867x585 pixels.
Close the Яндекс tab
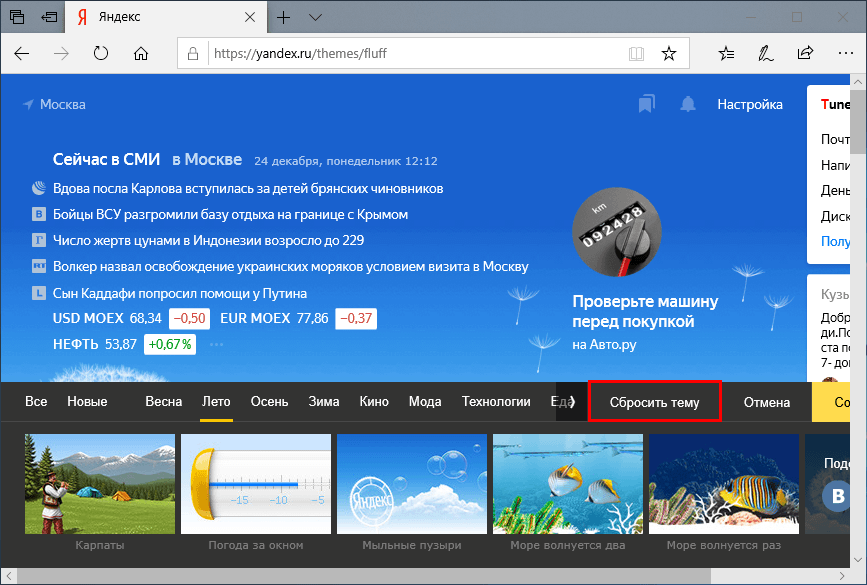coord(250,17)
